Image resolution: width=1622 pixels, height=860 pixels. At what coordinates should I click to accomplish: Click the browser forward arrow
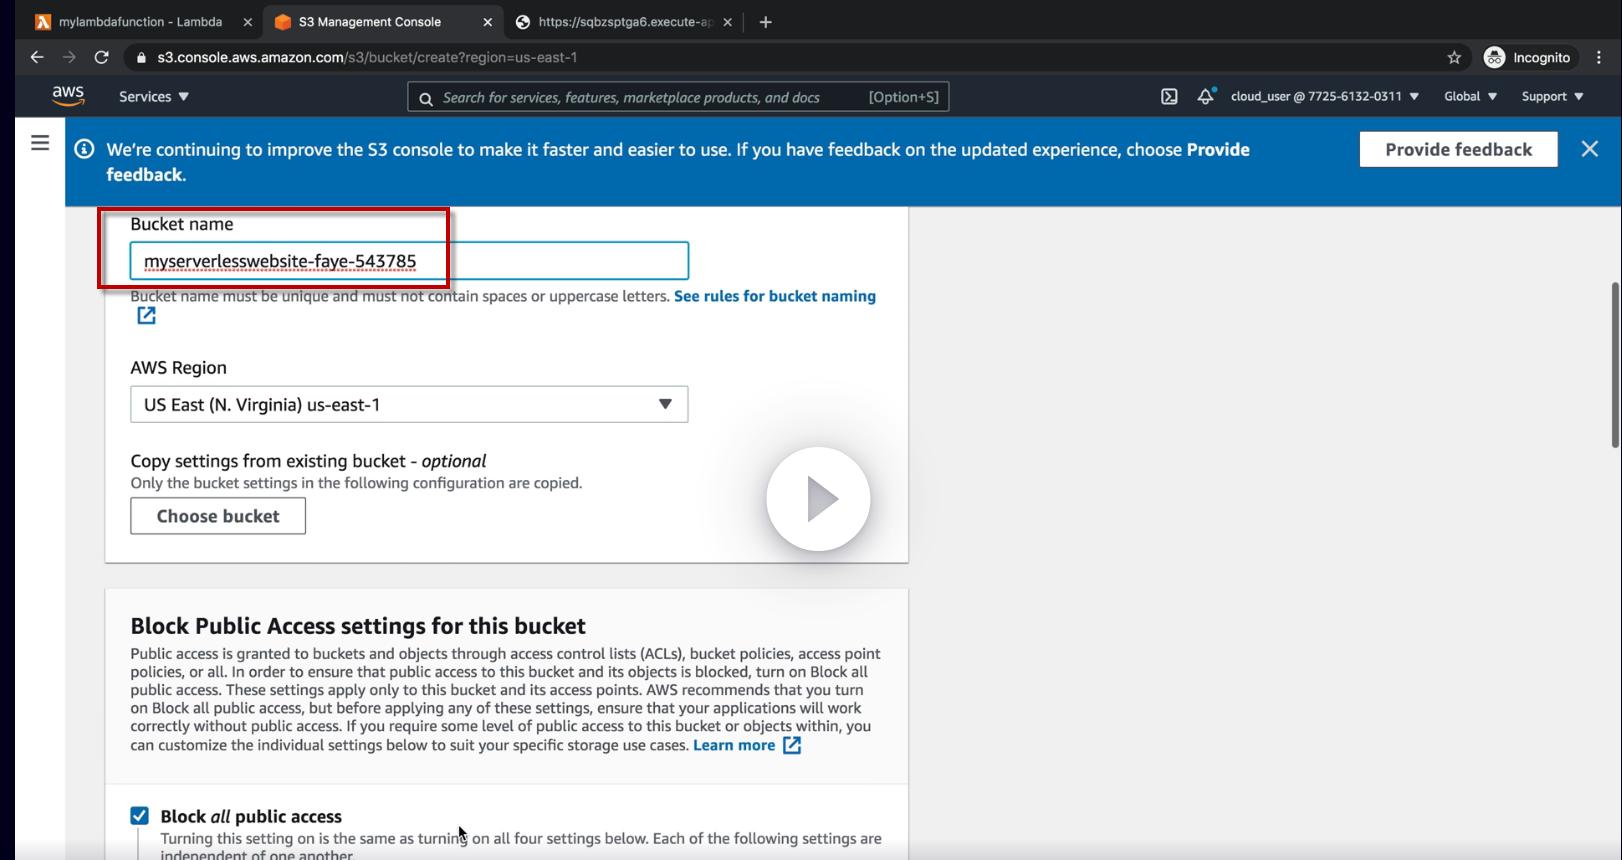tap(69, 57)
